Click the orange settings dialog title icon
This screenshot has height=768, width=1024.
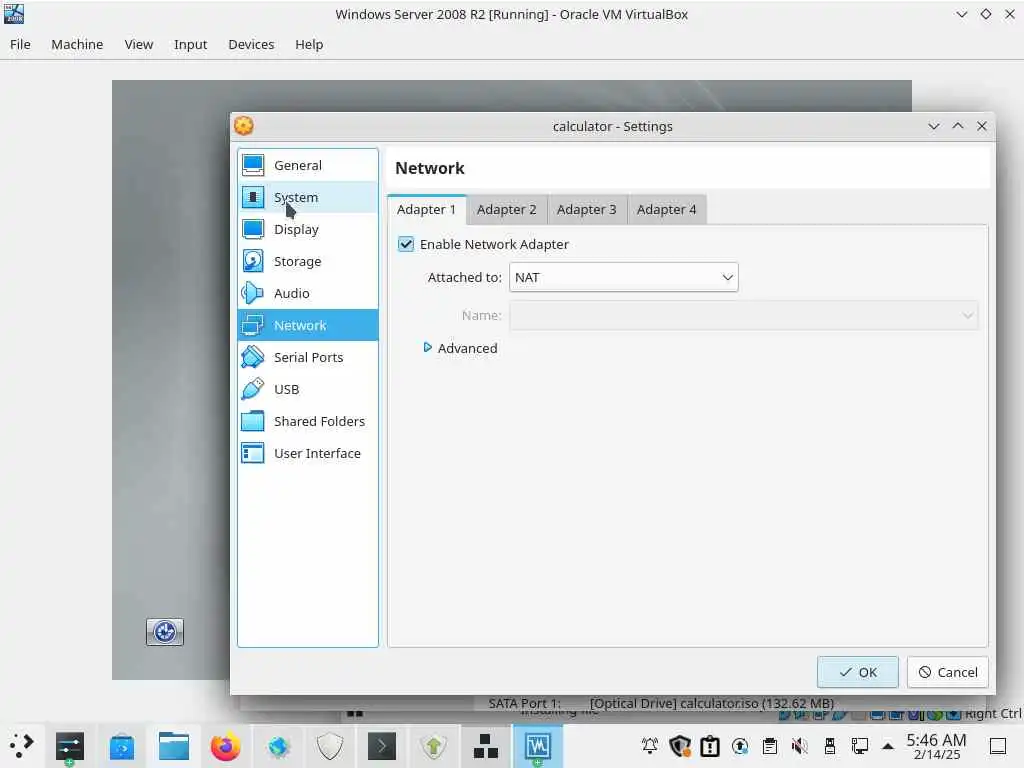[x=244, y=125]
